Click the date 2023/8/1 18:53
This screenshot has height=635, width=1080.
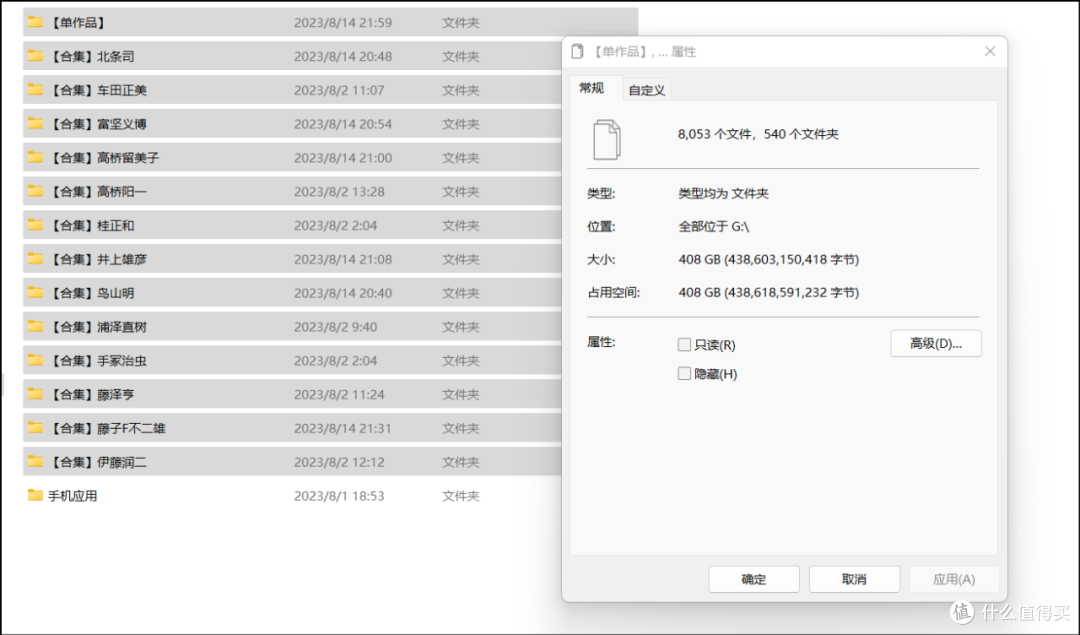click(x=339, y=496)
